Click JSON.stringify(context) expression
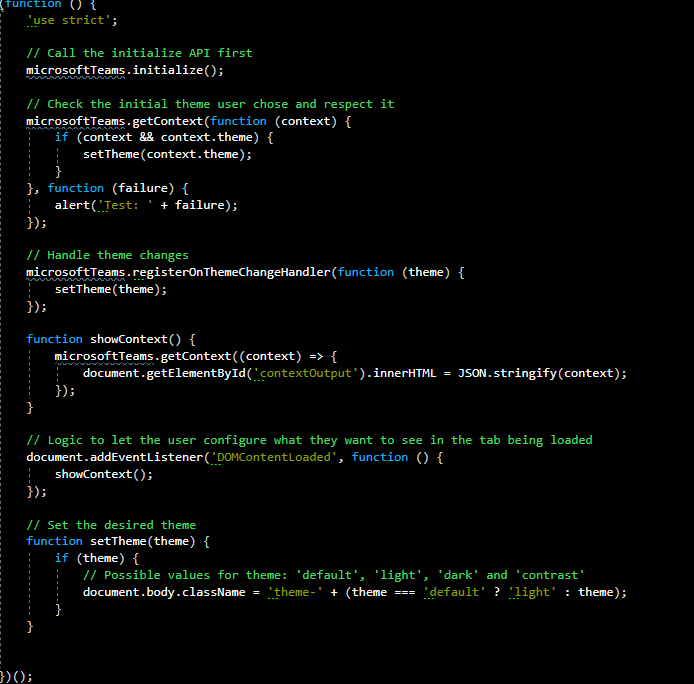Image resolution: width=694 pixels, height=684 pixels. pos(539,373)
